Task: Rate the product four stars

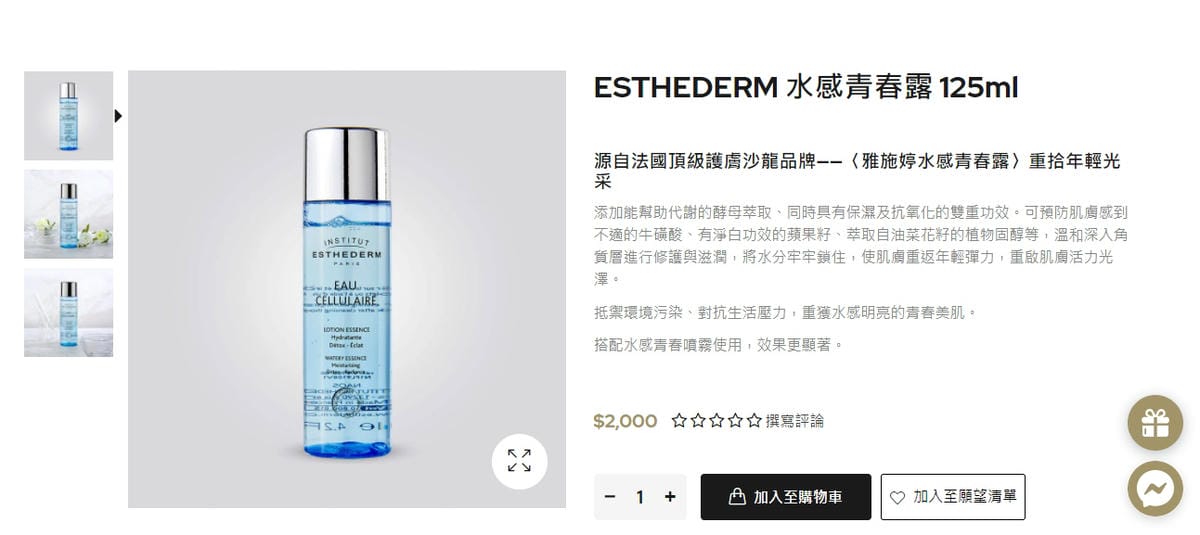Action: 736,421
